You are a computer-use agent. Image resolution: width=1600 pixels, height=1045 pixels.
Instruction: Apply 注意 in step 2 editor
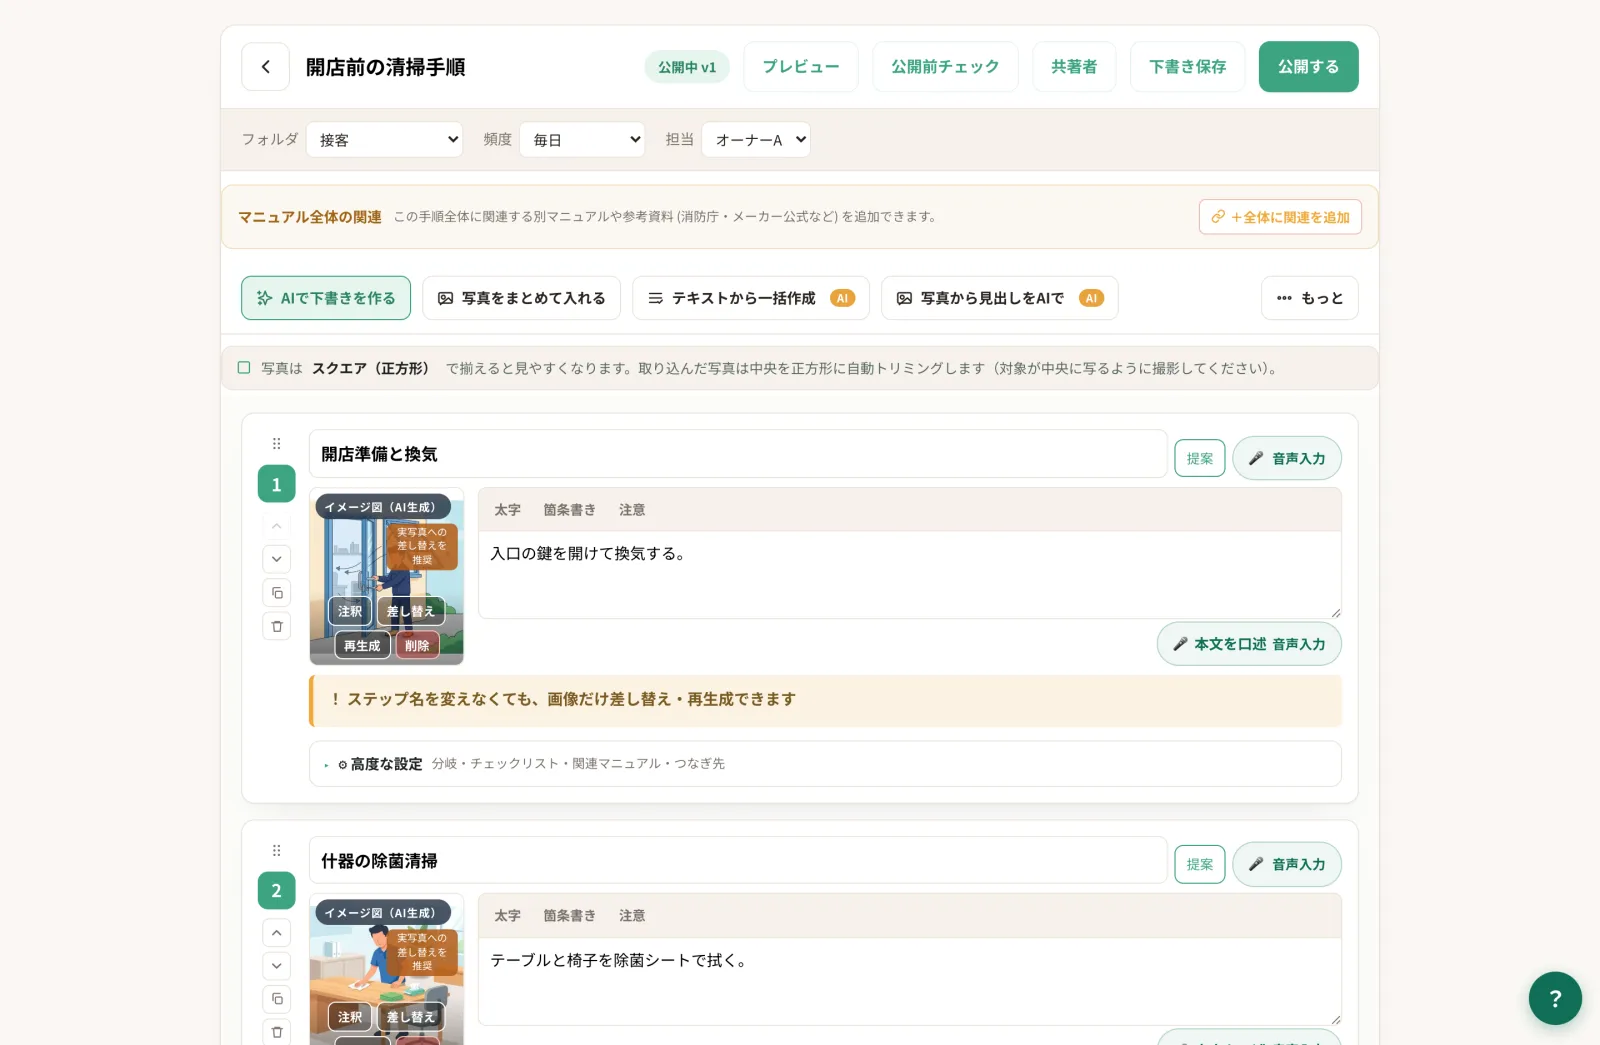632,916
